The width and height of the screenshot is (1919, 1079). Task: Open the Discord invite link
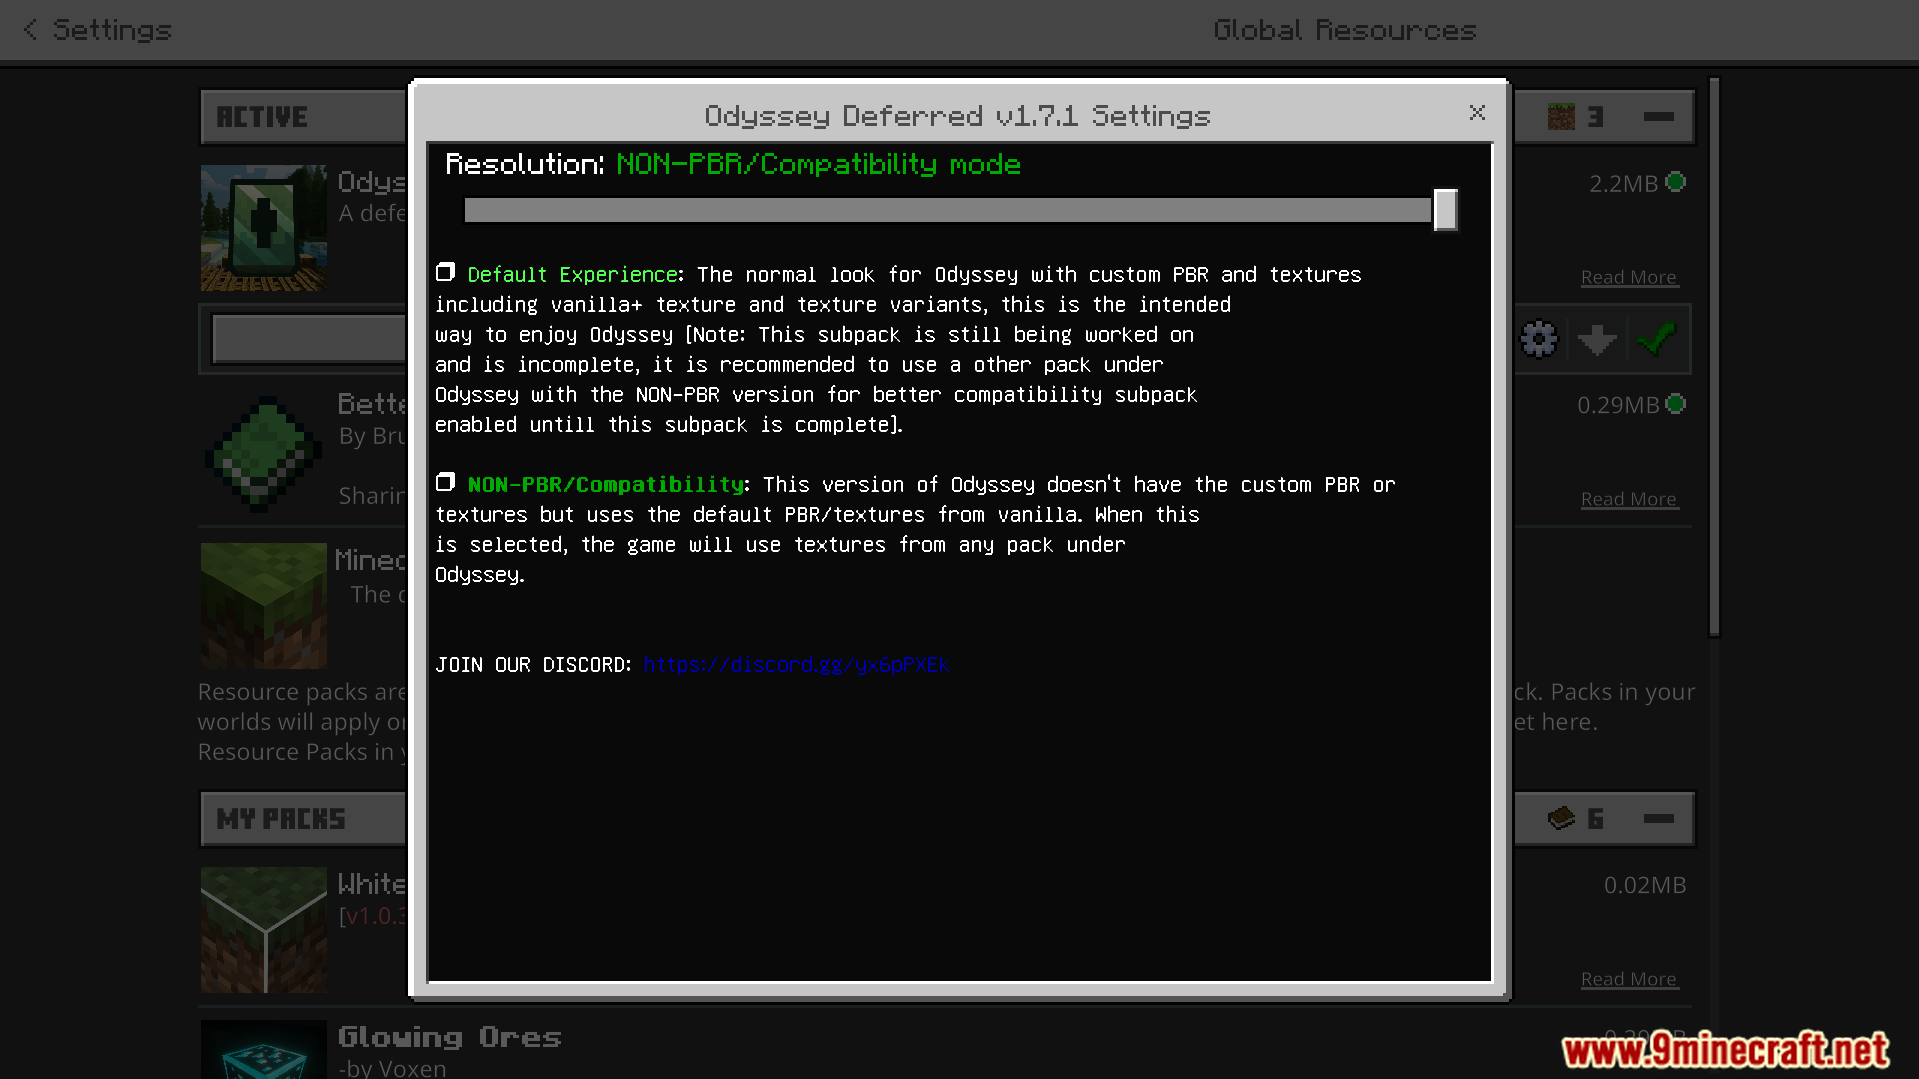796,665
